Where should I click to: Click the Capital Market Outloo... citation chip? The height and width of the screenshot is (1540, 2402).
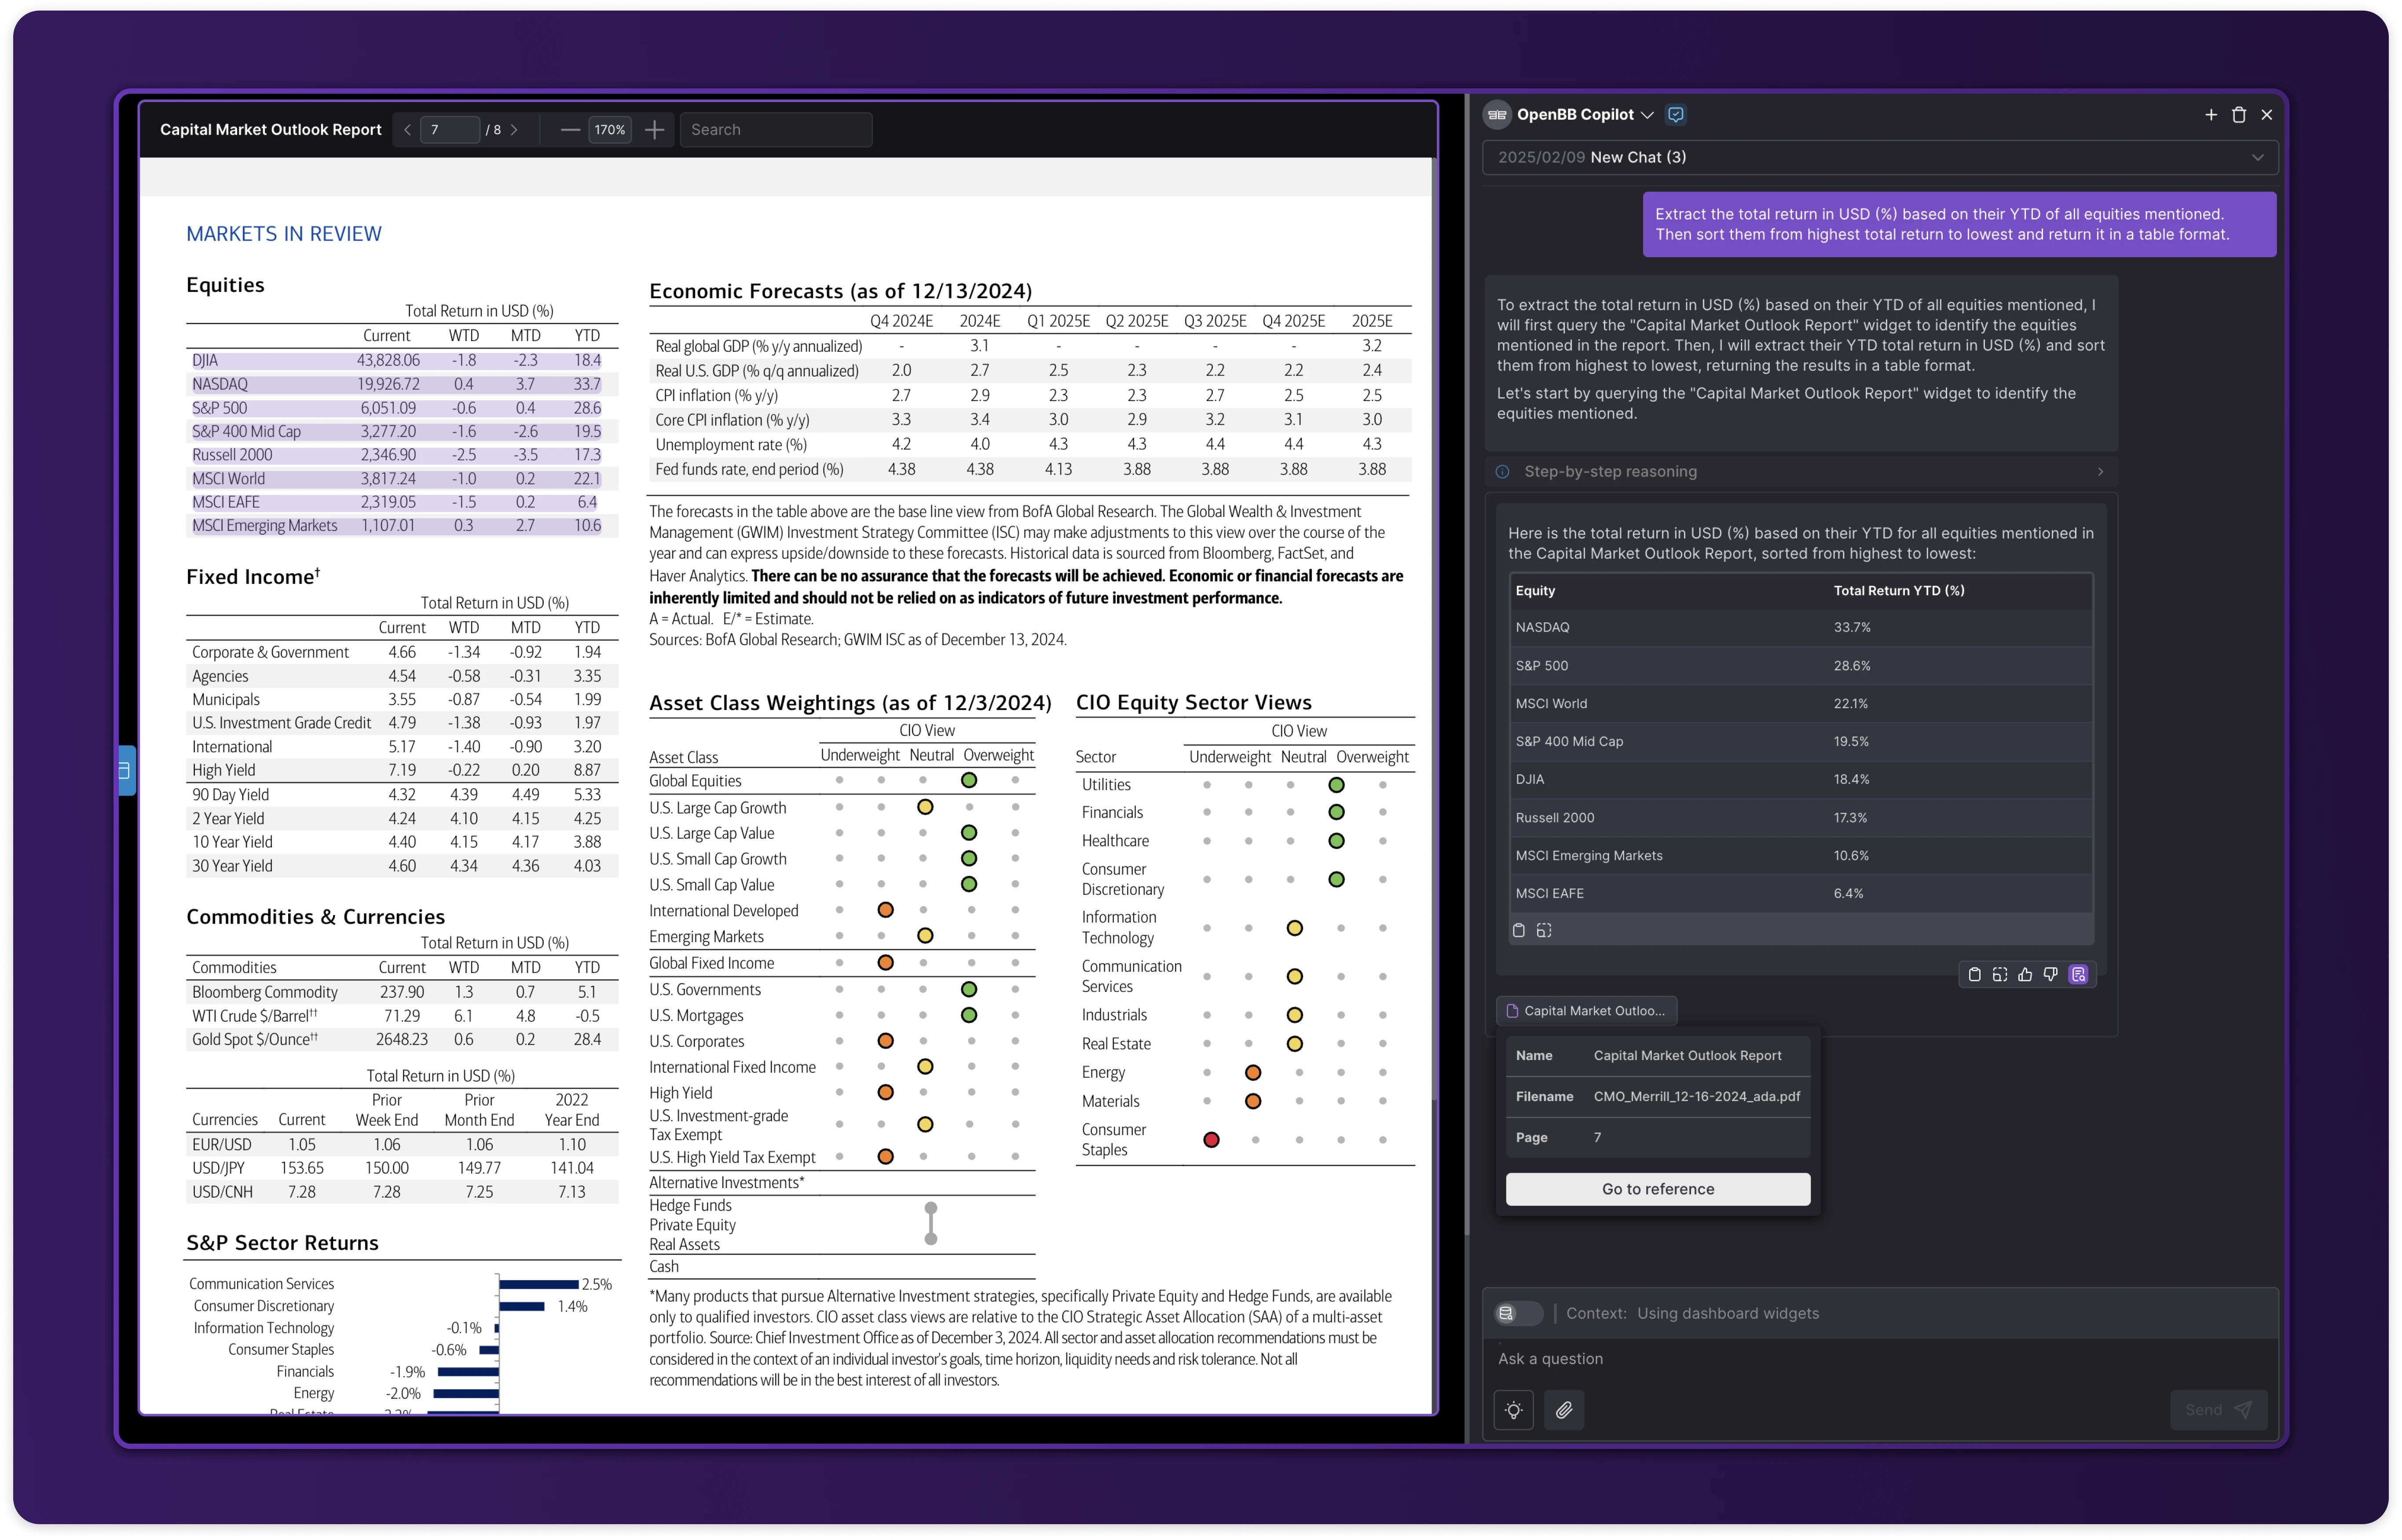(1587, 1011)
